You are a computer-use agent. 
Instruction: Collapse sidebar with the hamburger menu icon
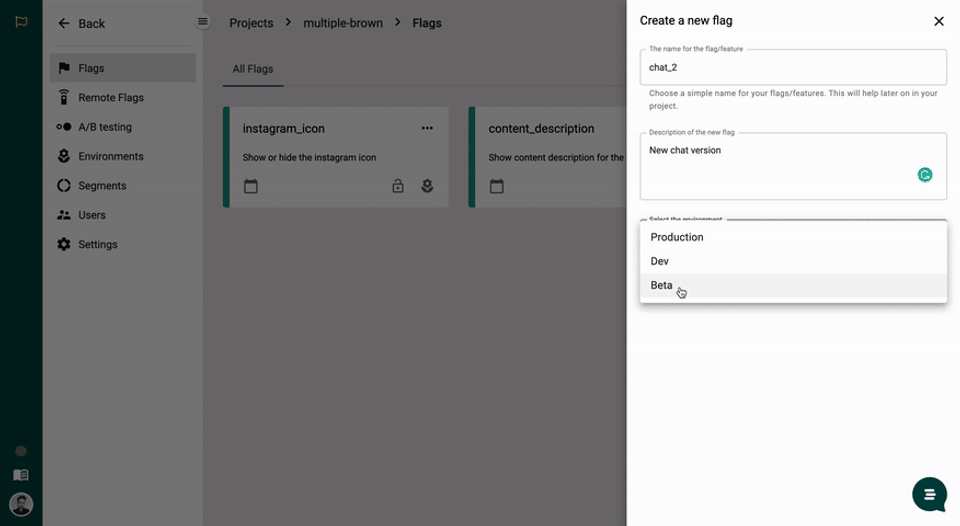point(203,22)
